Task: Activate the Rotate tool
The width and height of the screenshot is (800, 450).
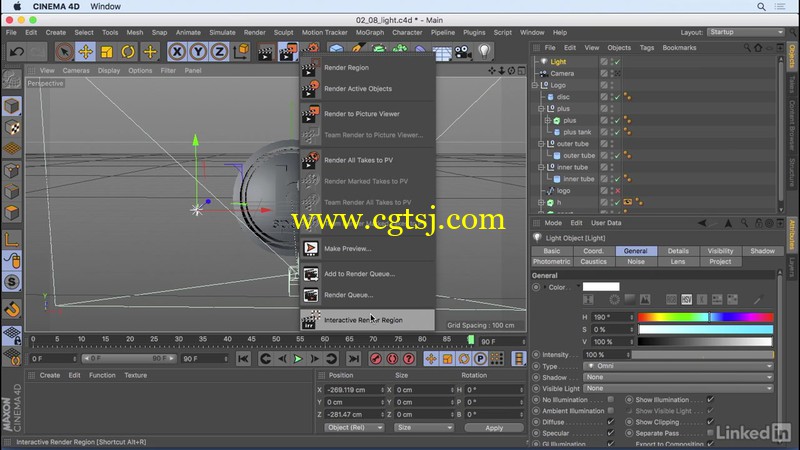Action: pyautogui.click(x=128, y=52)
